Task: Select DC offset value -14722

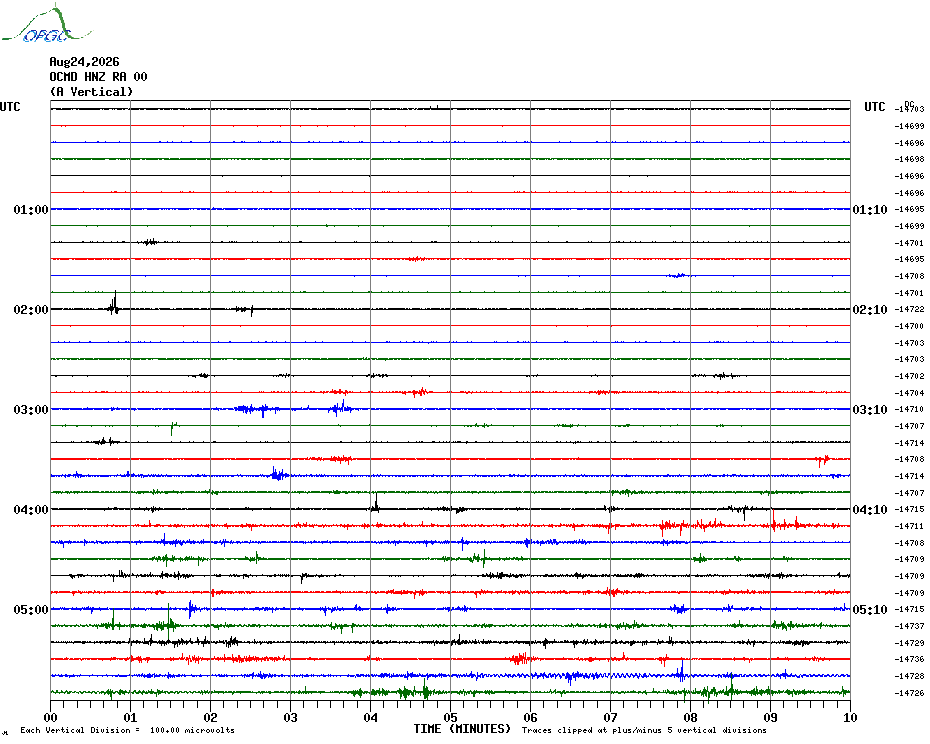Action: [x=909, y=310]
